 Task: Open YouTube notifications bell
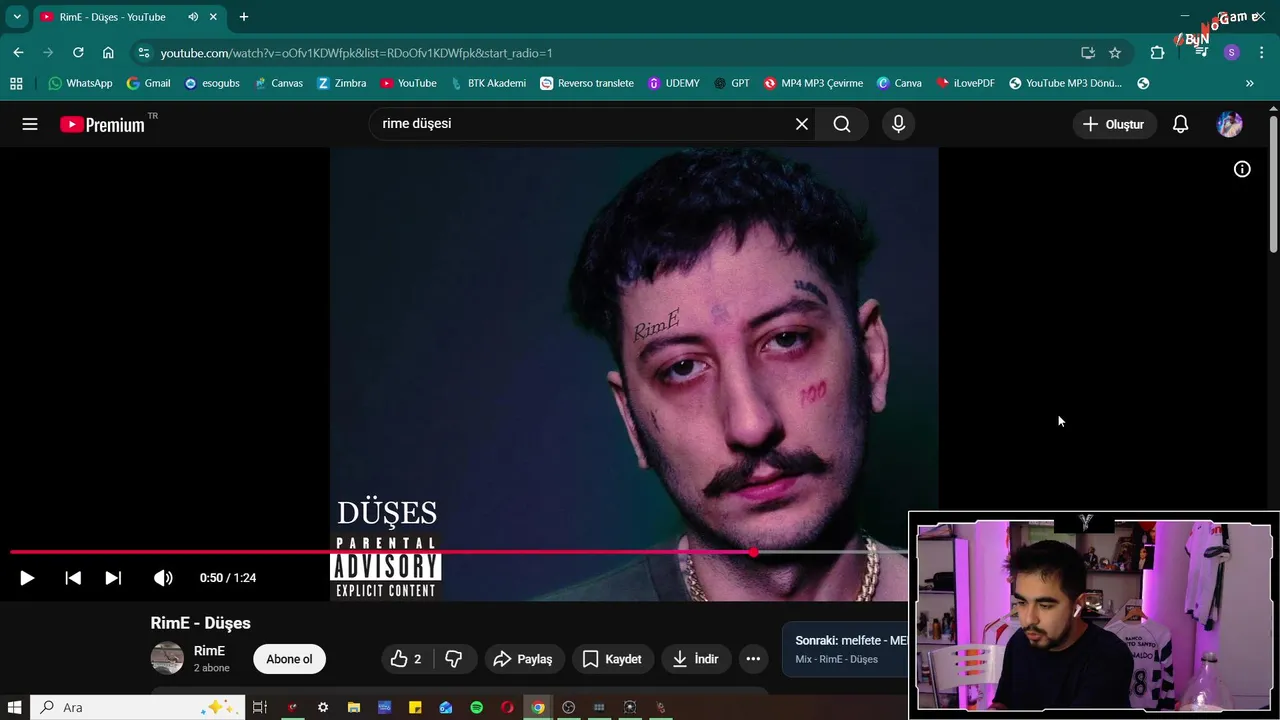pyautogui.click(x=1181, y=124)
